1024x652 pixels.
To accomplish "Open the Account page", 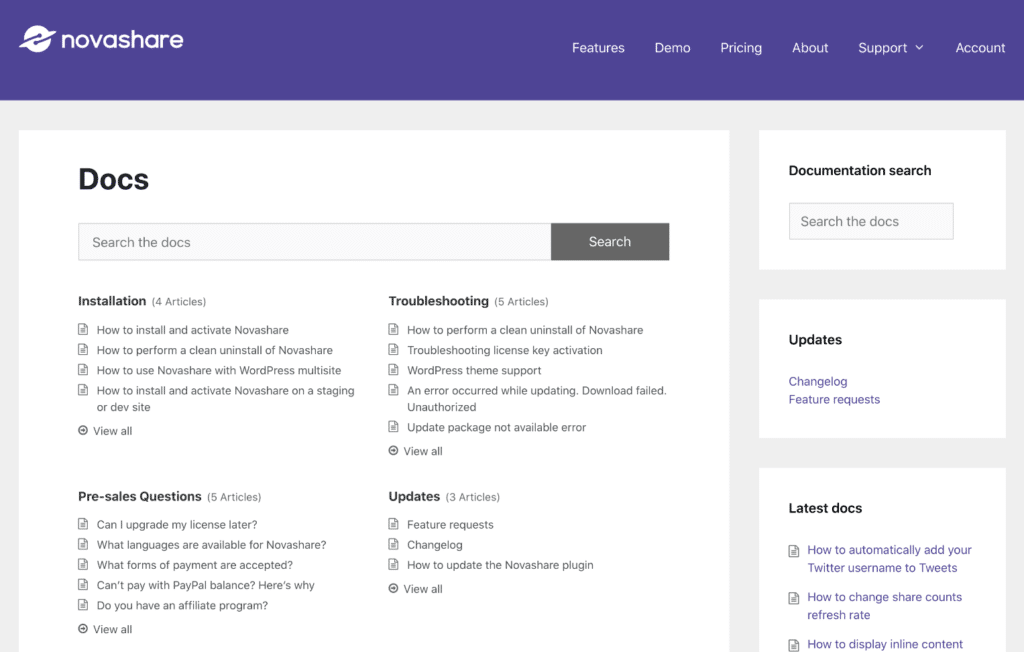I will (980, 47).
